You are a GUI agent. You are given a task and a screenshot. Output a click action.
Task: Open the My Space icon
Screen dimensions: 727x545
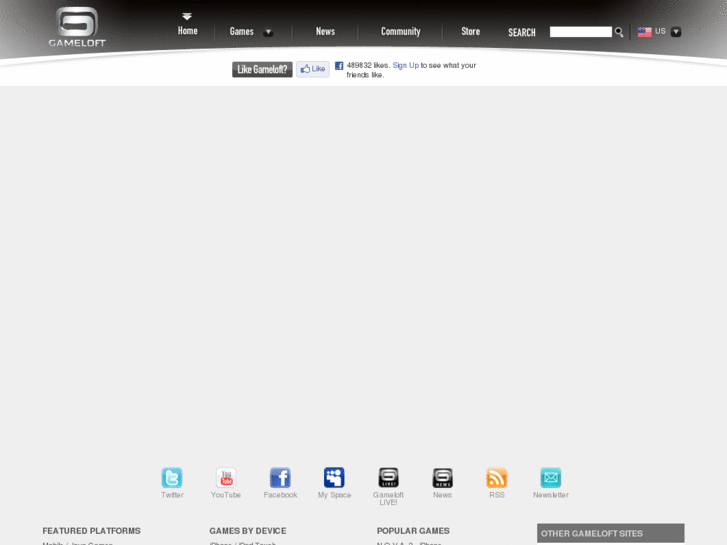[x=334, y=478]
